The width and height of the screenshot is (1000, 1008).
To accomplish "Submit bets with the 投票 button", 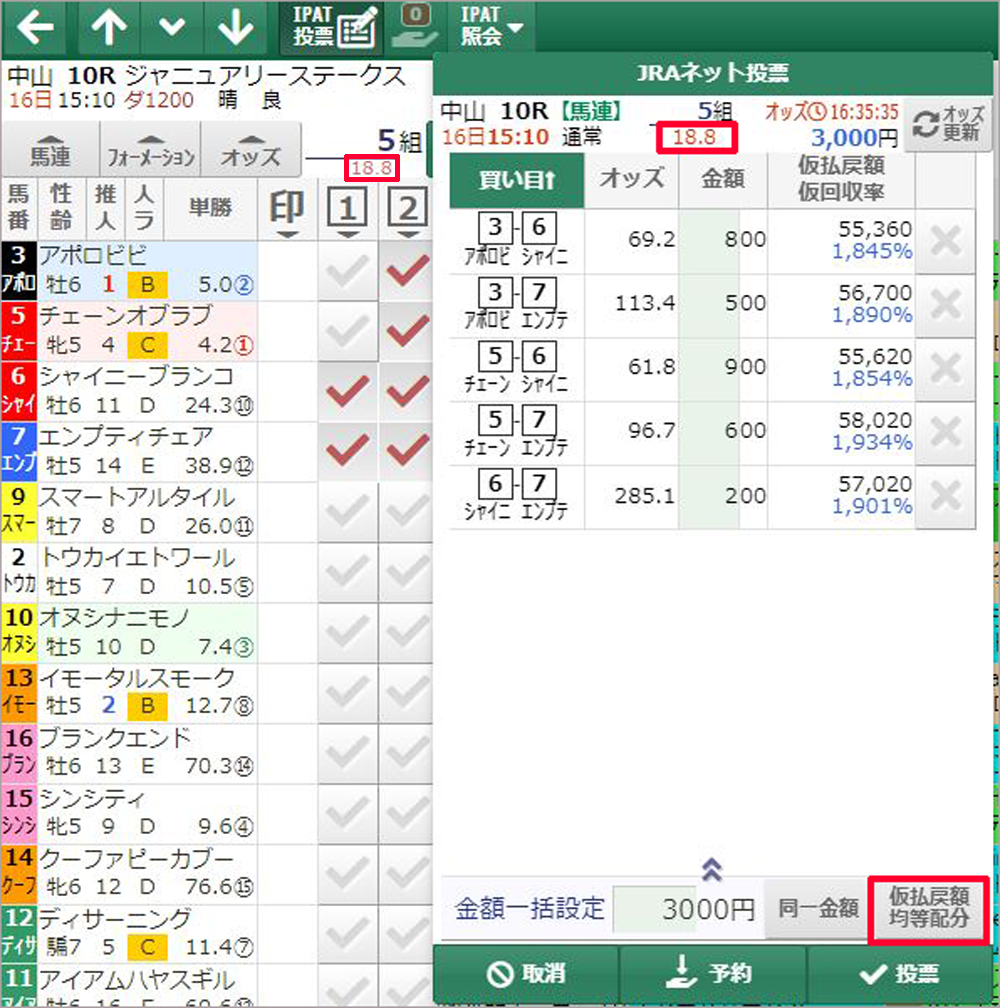I will point(900,973).
